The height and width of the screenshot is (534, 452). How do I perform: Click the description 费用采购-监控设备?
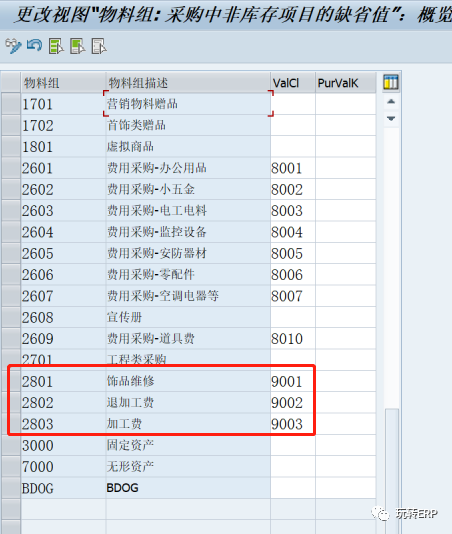188,232
